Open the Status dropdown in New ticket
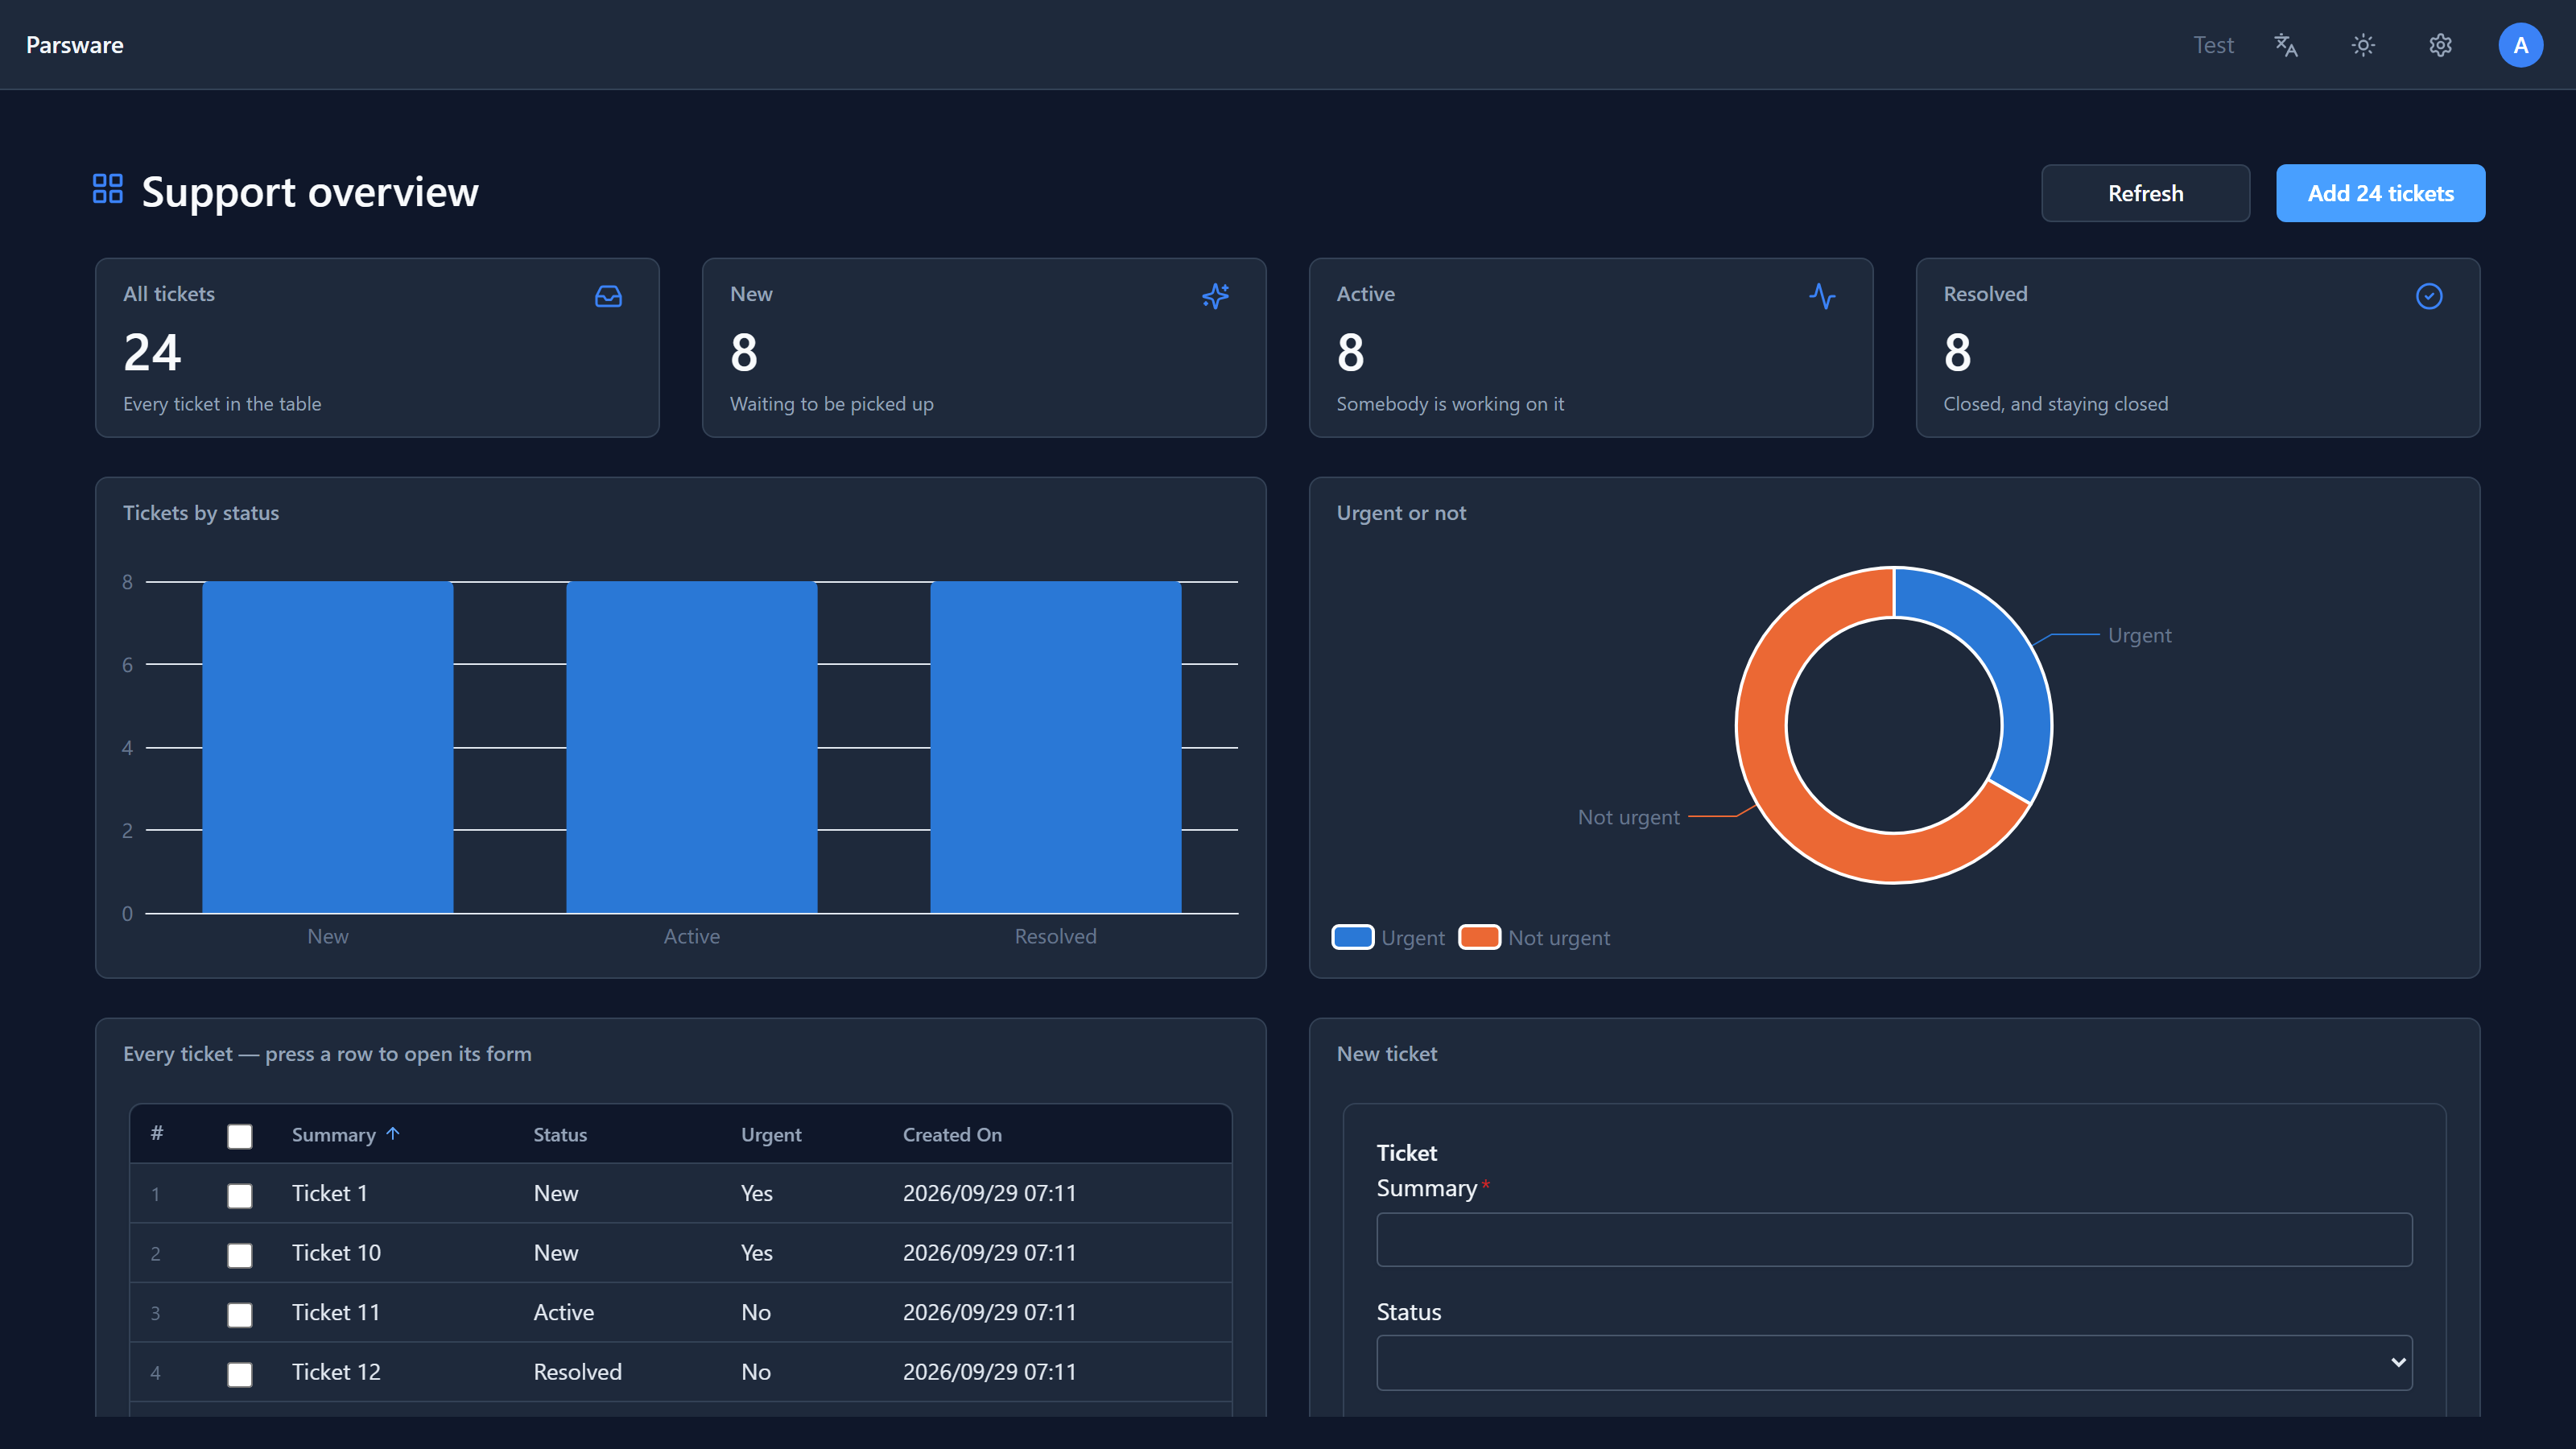 [x=1894, y=1362]
